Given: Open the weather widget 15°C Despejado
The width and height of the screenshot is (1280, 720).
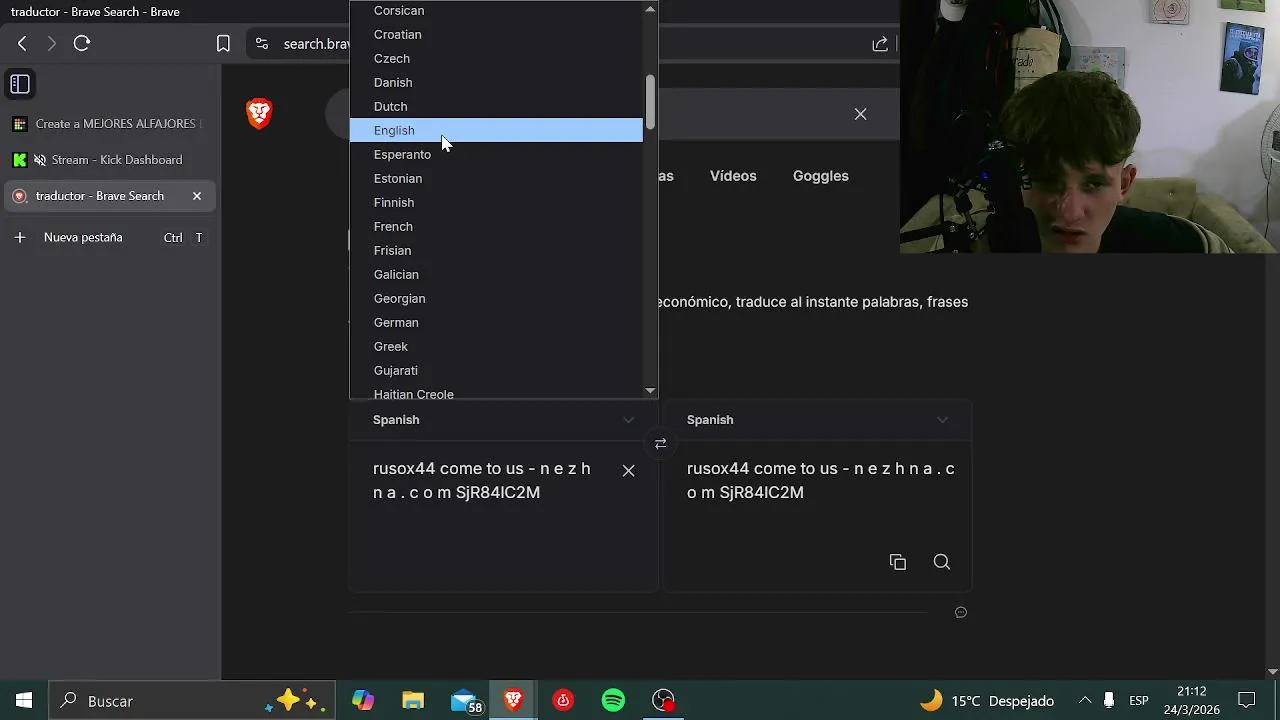Looking at the screenshot, I should point(987,701).
